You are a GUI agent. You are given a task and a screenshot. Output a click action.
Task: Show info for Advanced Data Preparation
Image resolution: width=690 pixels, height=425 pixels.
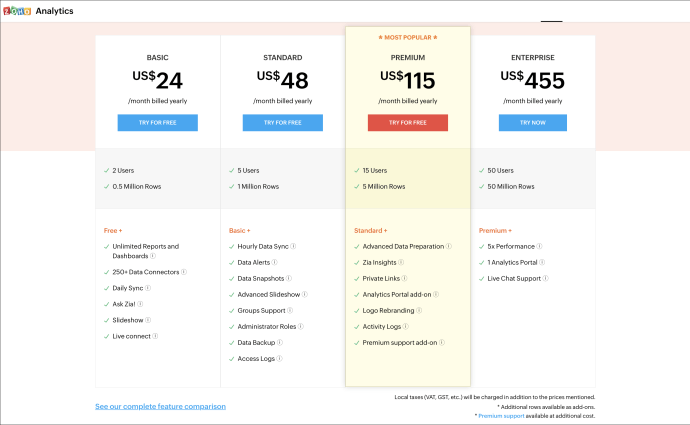tap(449, 246)
